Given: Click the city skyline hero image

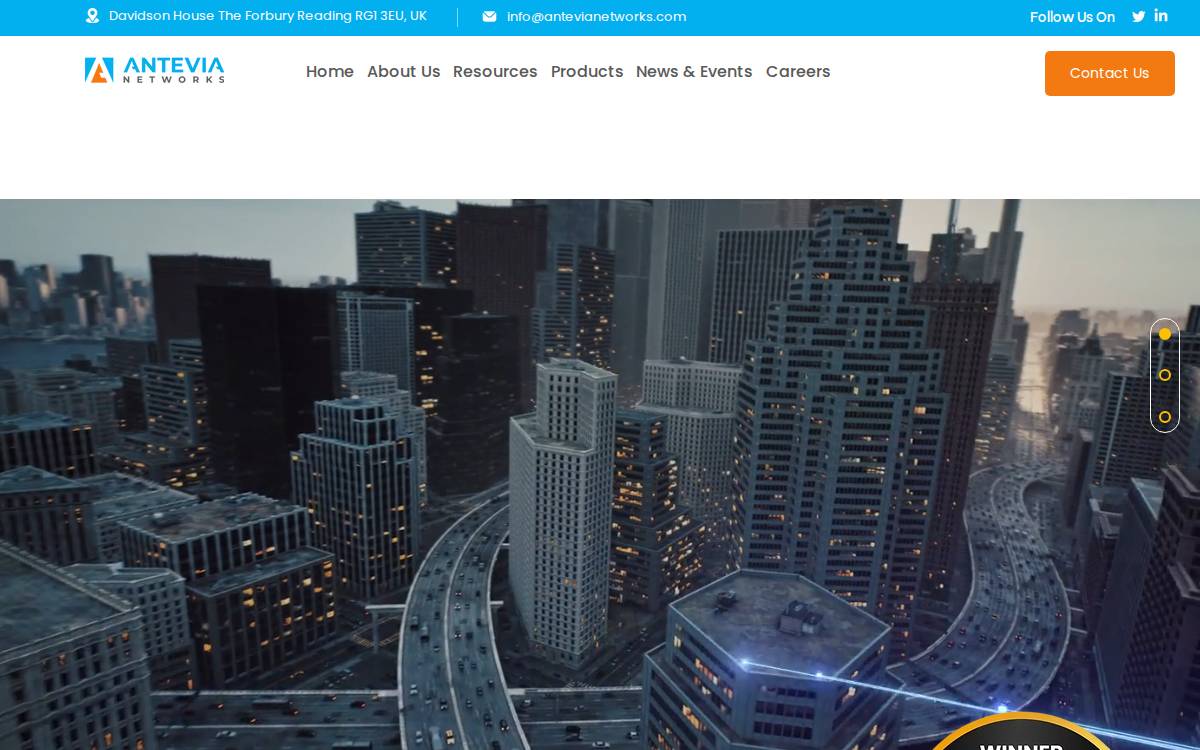Looking at the screenshot, I should [x=600, y=474].
